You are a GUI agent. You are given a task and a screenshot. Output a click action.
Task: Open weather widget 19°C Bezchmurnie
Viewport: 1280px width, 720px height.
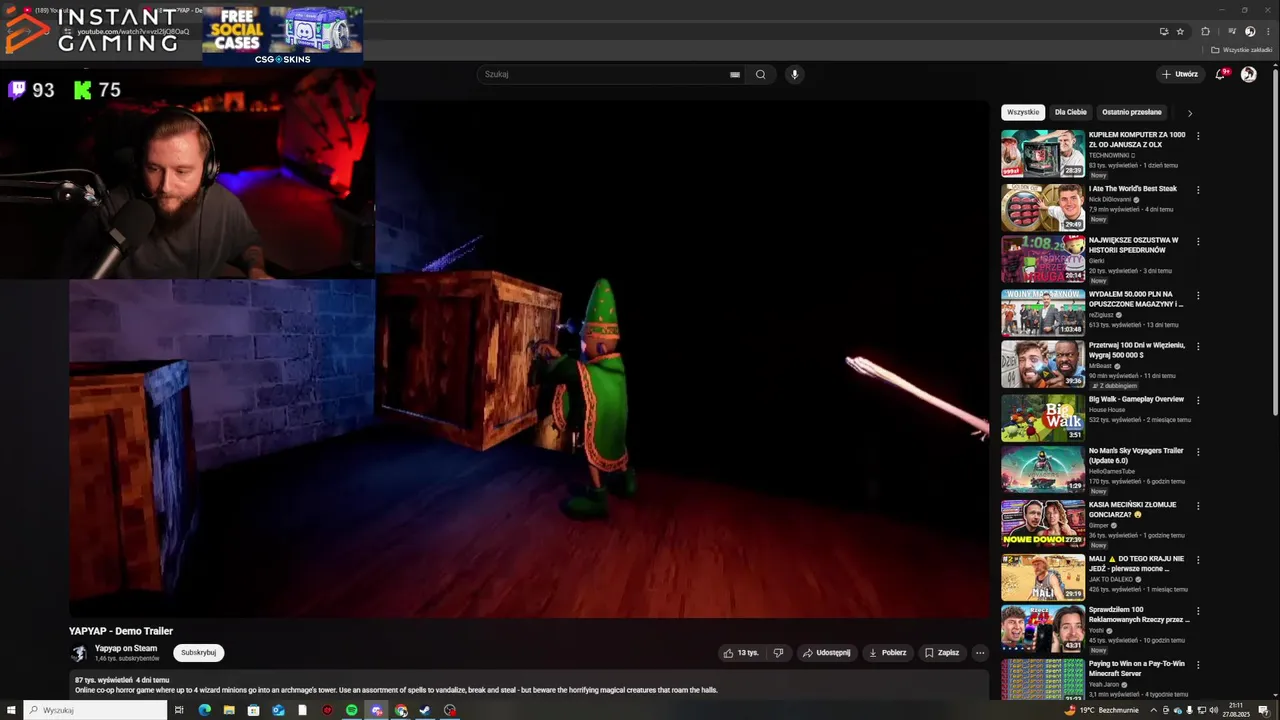[1102, 710]
